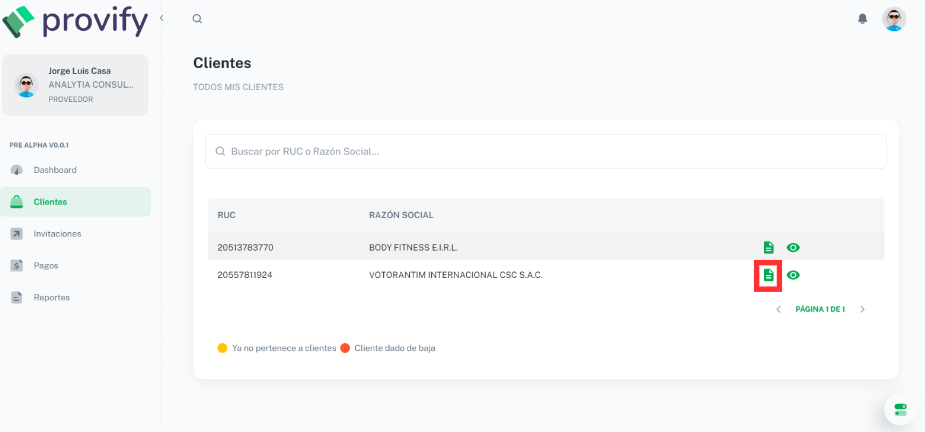This screenshot has width=925, height=432.
Task: Open user avatar menu at top right
Action: point(894,19)
